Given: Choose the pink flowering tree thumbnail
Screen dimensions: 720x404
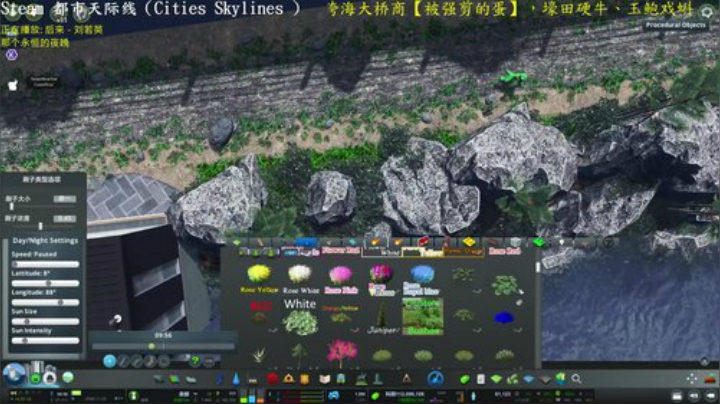Looking at the screenshot, I should [x=341, y=354].
